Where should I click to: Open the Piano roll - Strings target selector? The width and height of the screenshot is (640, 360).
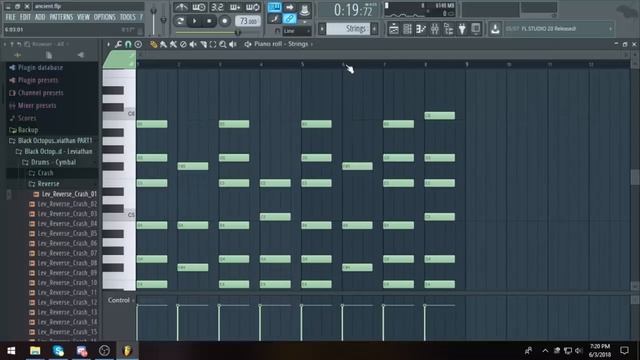(281, 44)
